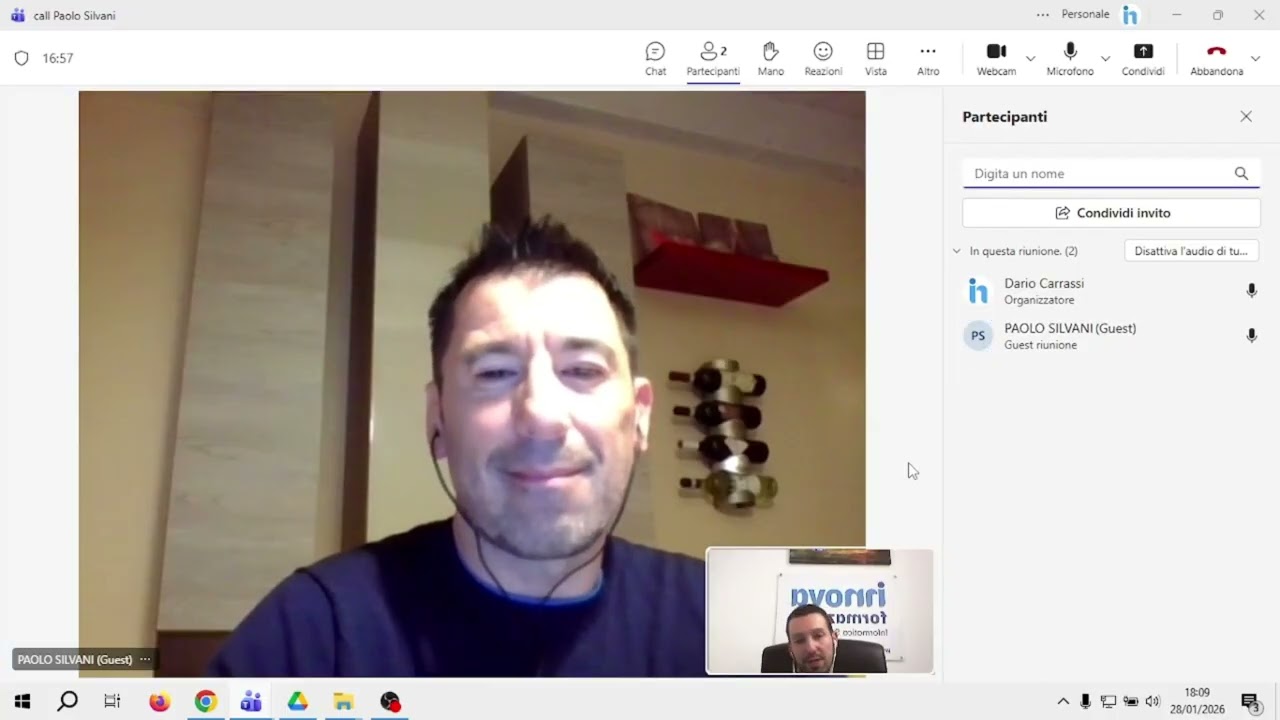Click the recording app taskbar icon
The height and width of the screenshot is (720, 1280).
click(390, 701)
